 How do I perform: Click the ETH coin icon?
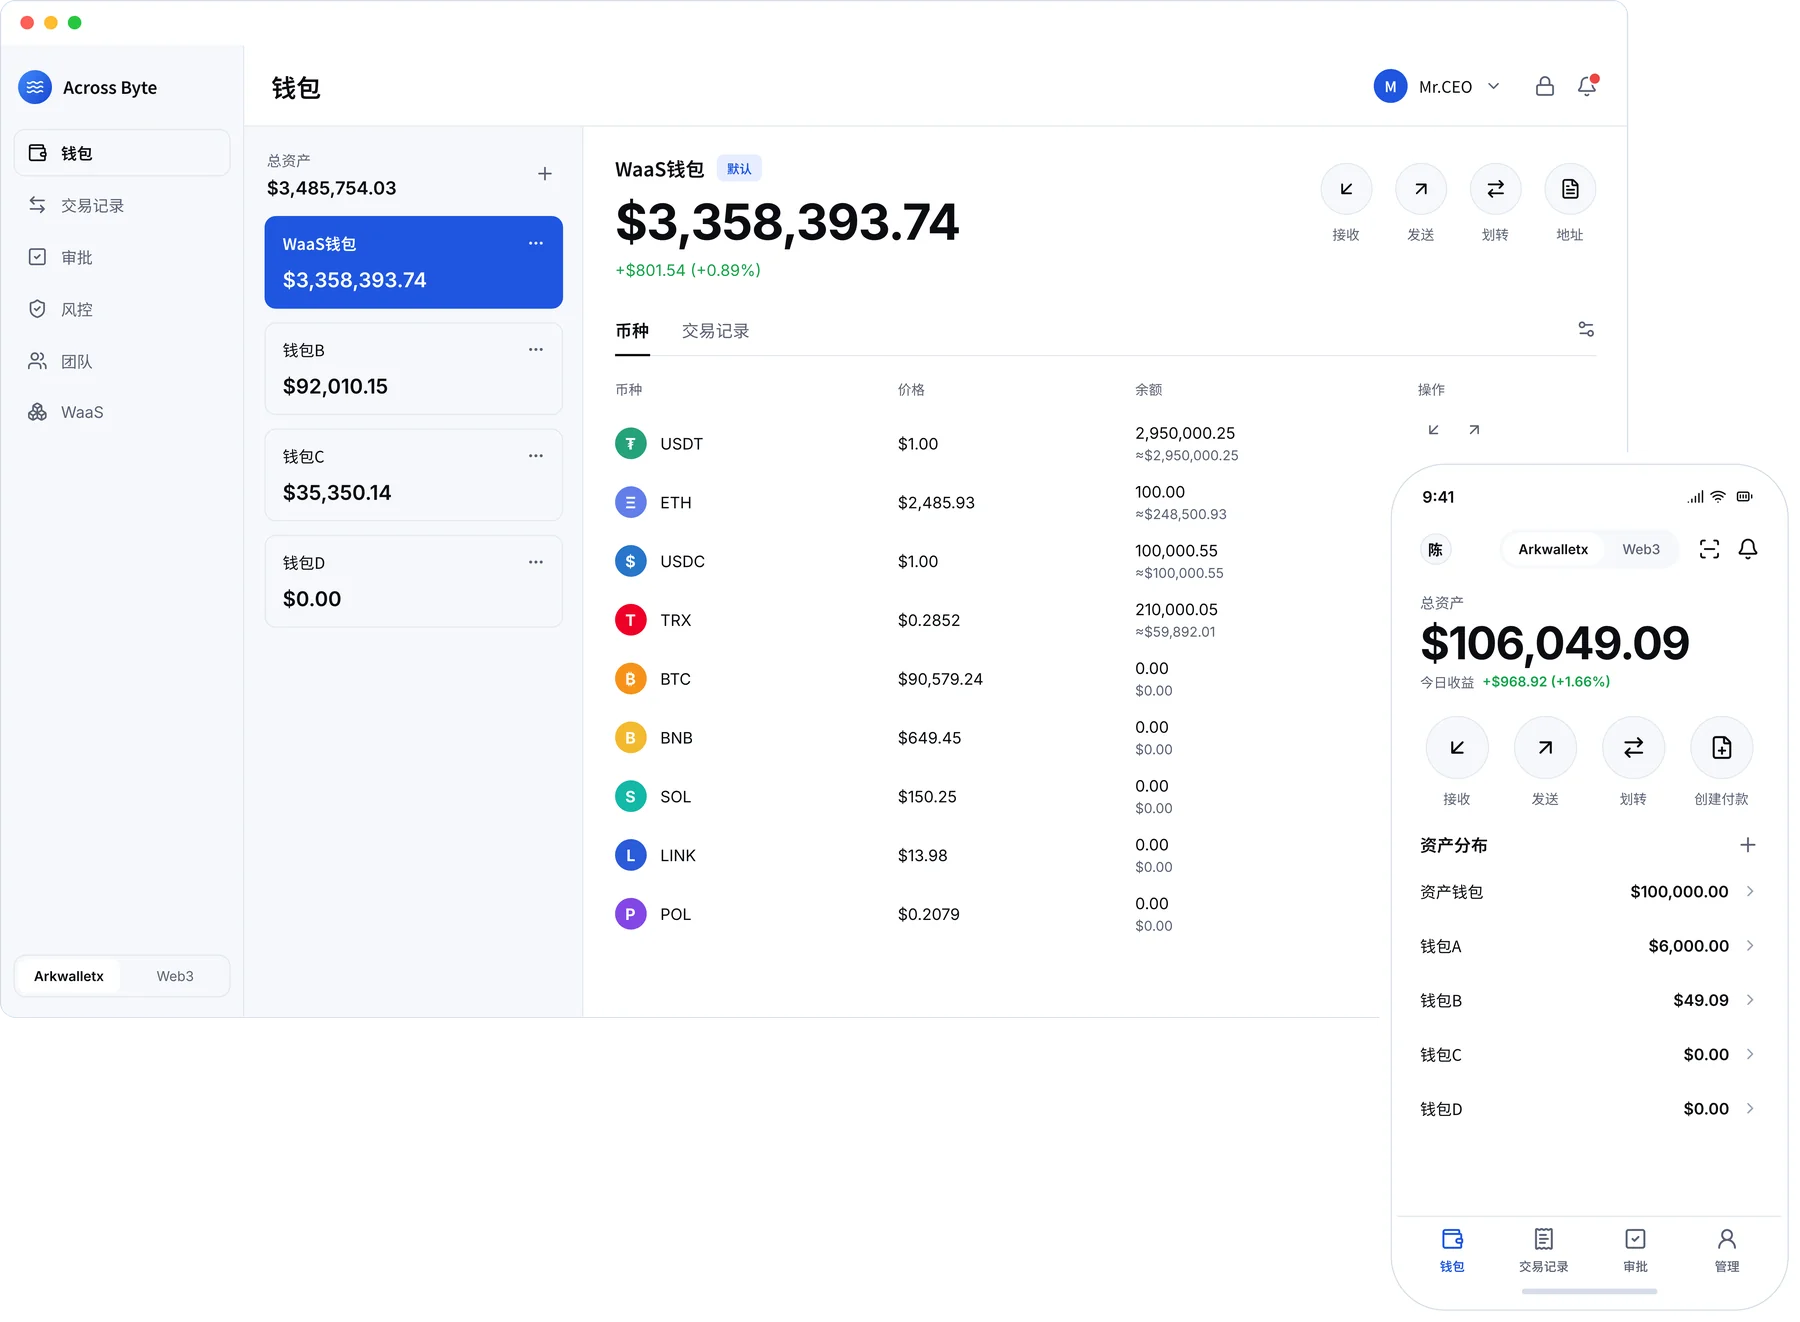tap(630, 502)
